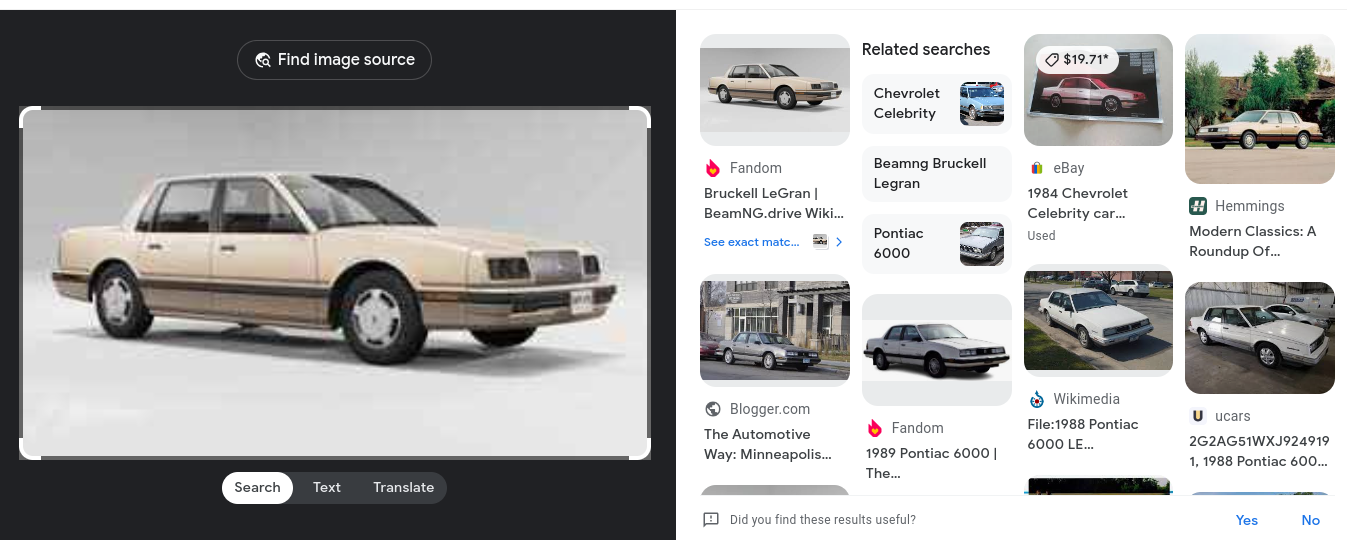Click the price tag icon on eBay image
Screen dimensions: 1347x540
pos(1051,60)
